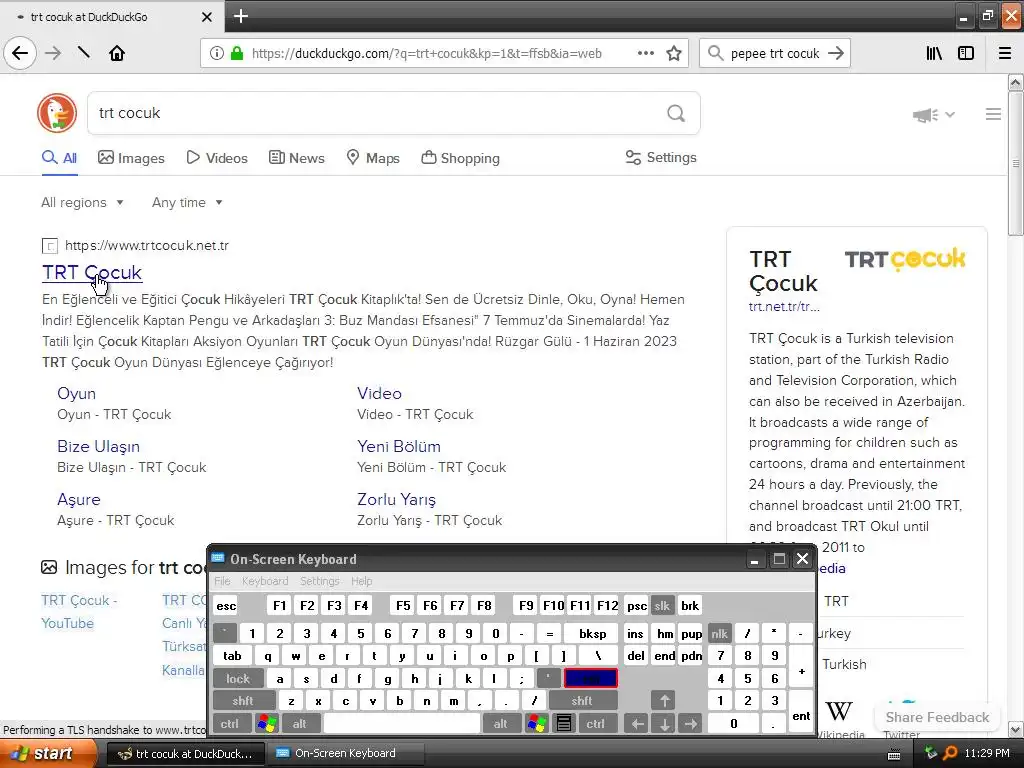
Task: Switch to the Videos tab
Action: tap(217, 158)
